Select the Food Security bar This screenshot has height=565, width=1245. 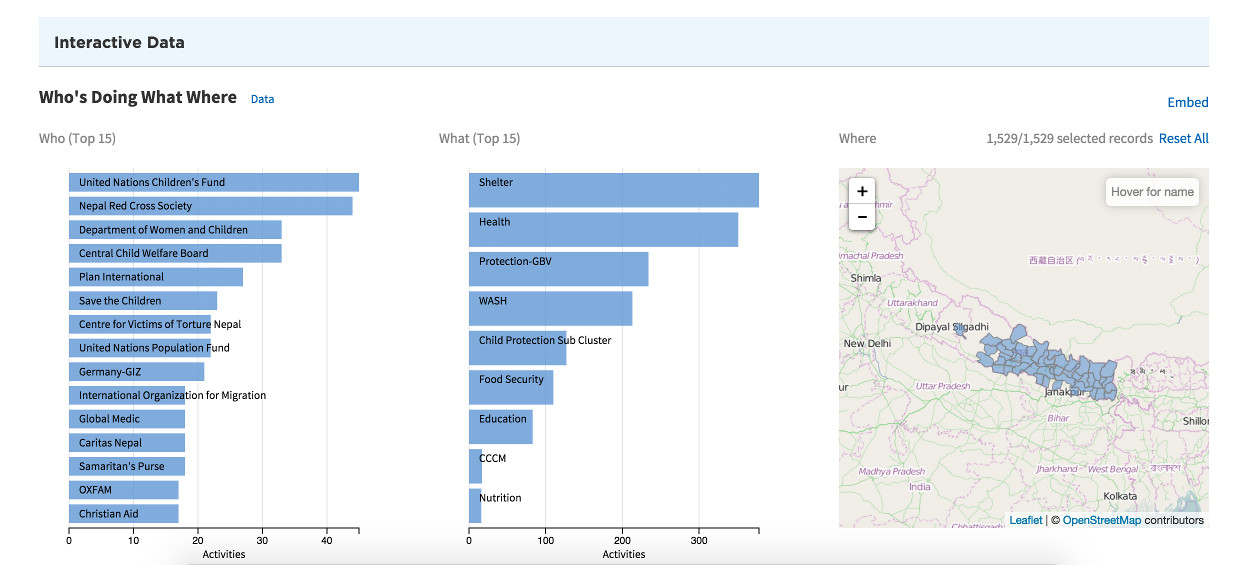tap(511, 387)
